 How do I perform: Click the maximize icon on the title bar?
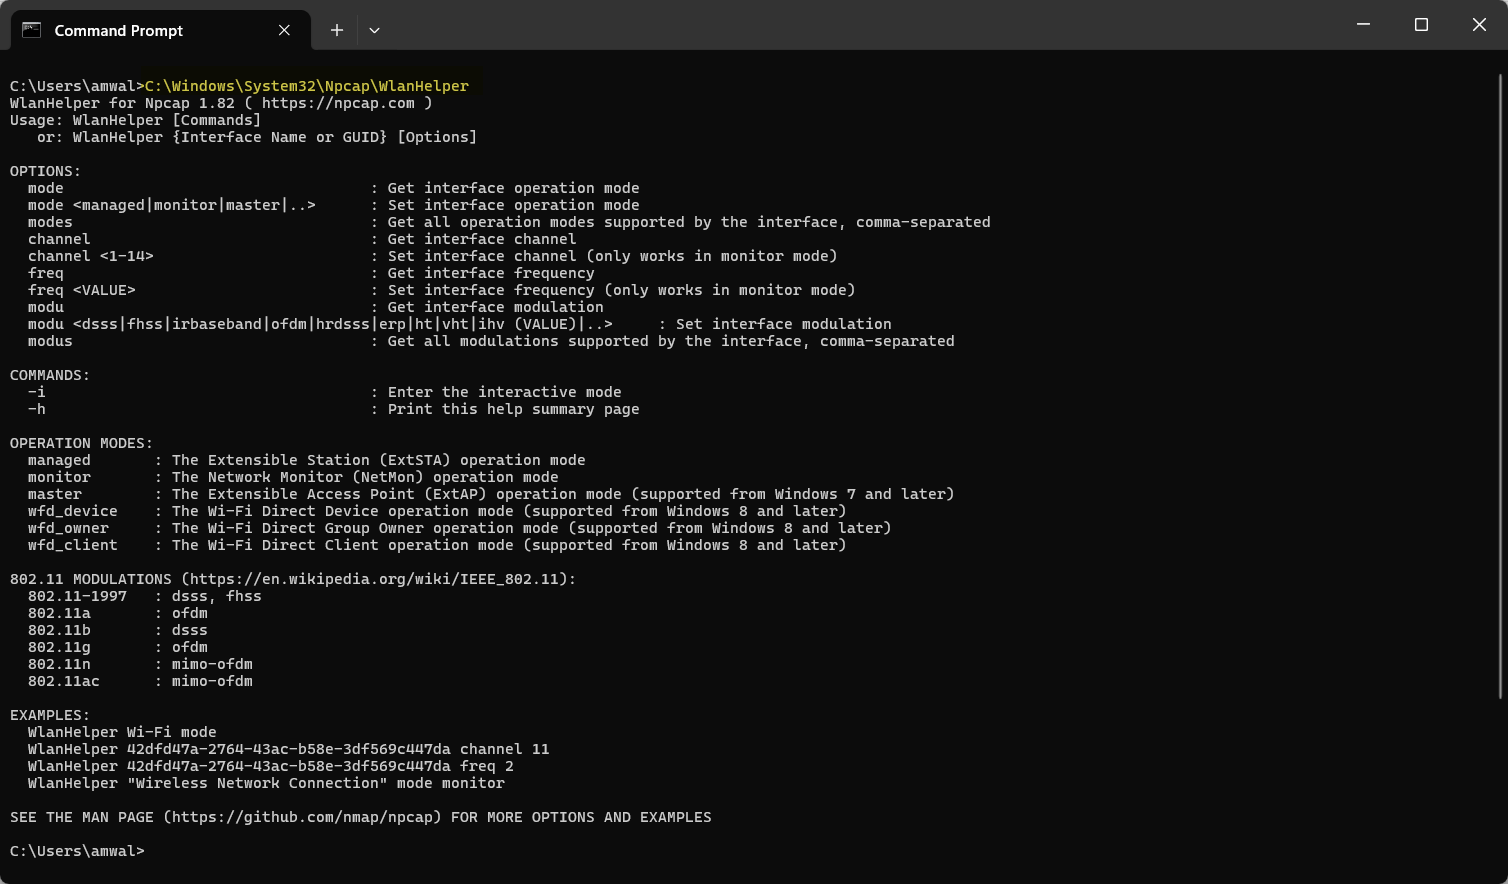(1421, 24)
